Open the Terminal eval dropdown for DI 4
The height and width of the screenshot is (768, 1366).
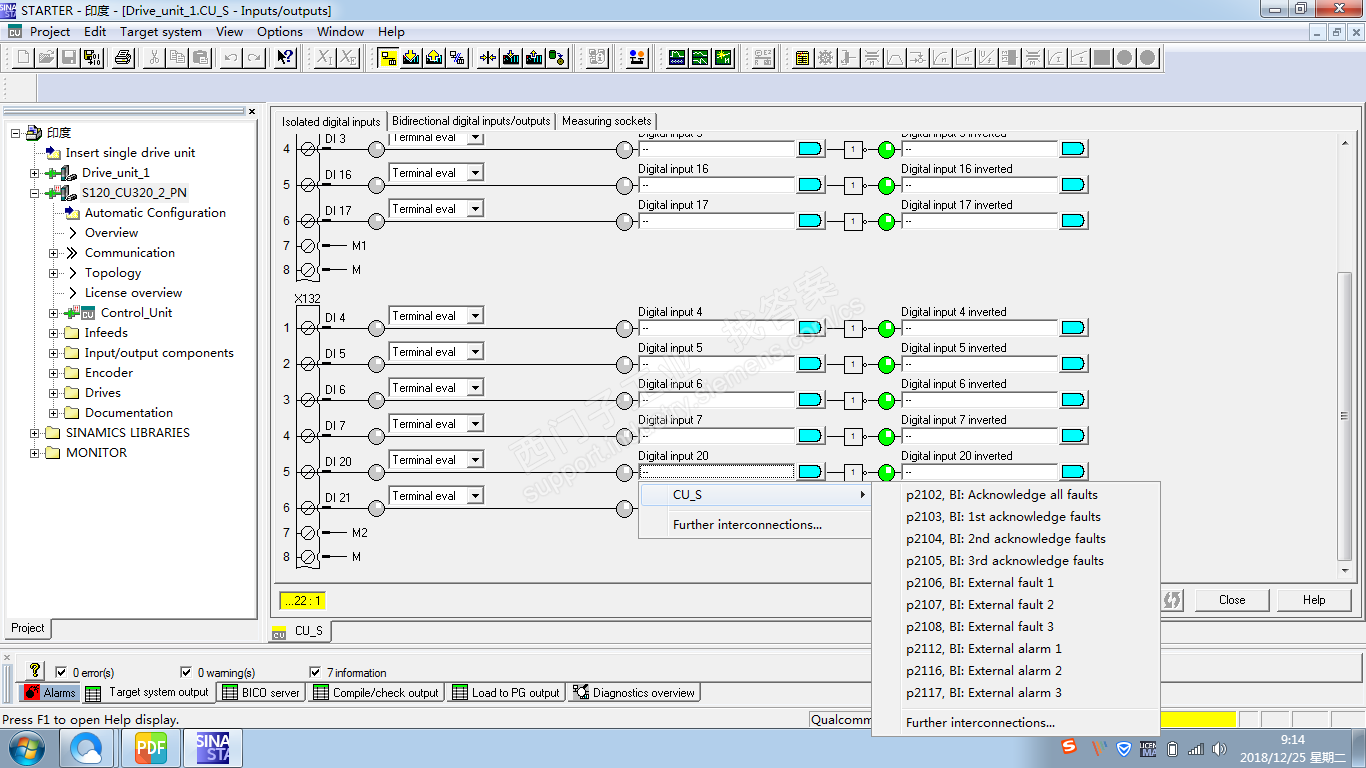coord(475,316)
